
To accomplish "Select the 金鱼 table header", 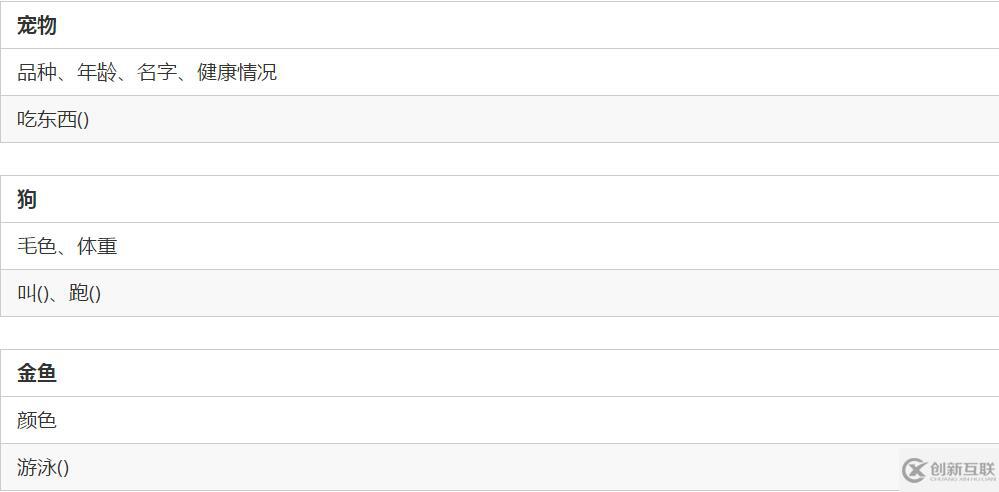I will tap(500, 373).
